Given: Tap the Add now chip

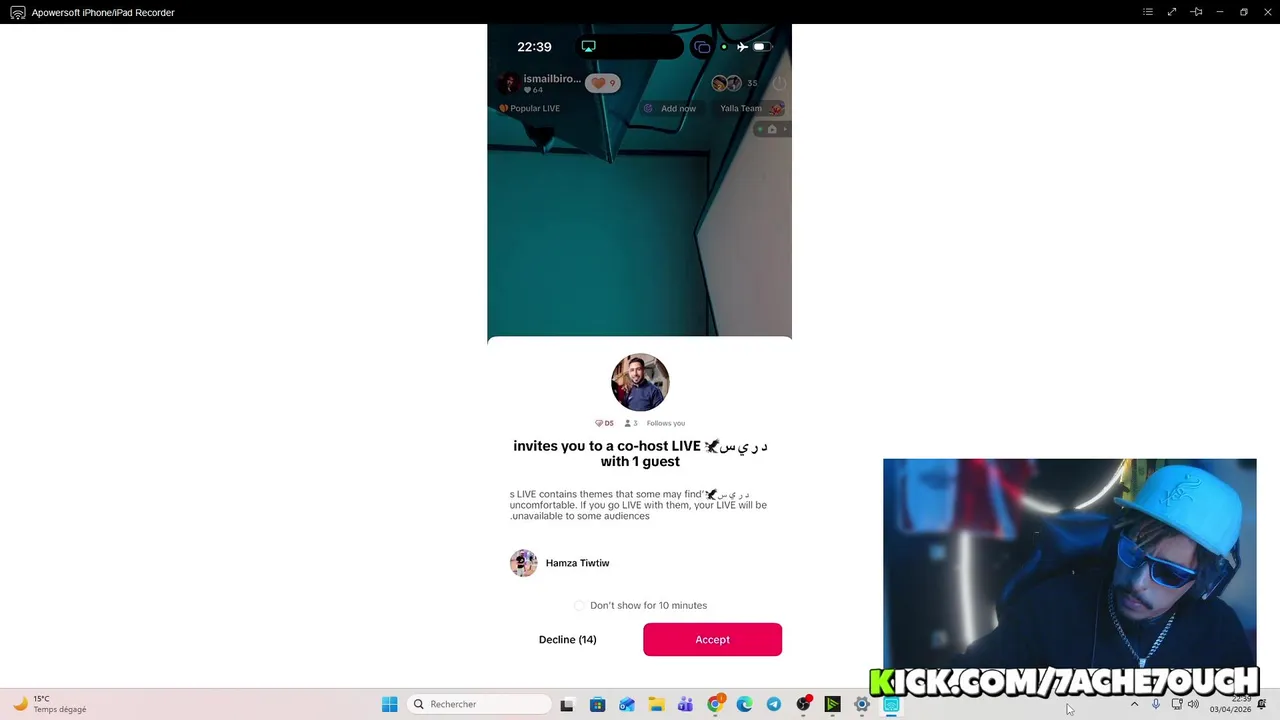Looking at the screenshot, I should [x=671, y=108].
